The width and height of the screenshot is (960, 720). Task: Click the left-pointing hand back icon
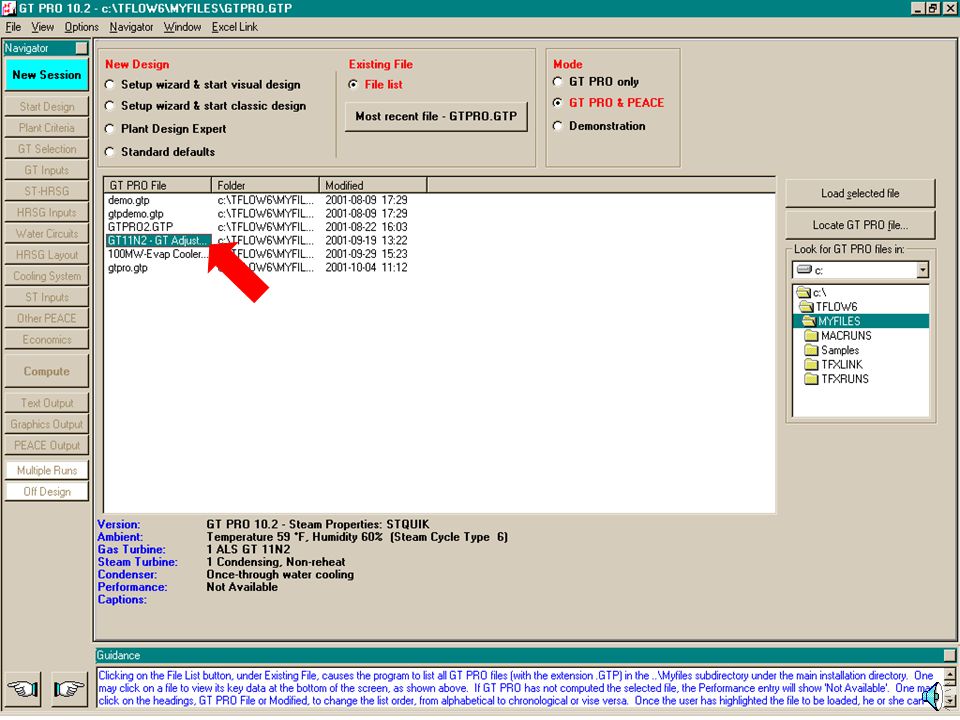click(x=23, y=691)
